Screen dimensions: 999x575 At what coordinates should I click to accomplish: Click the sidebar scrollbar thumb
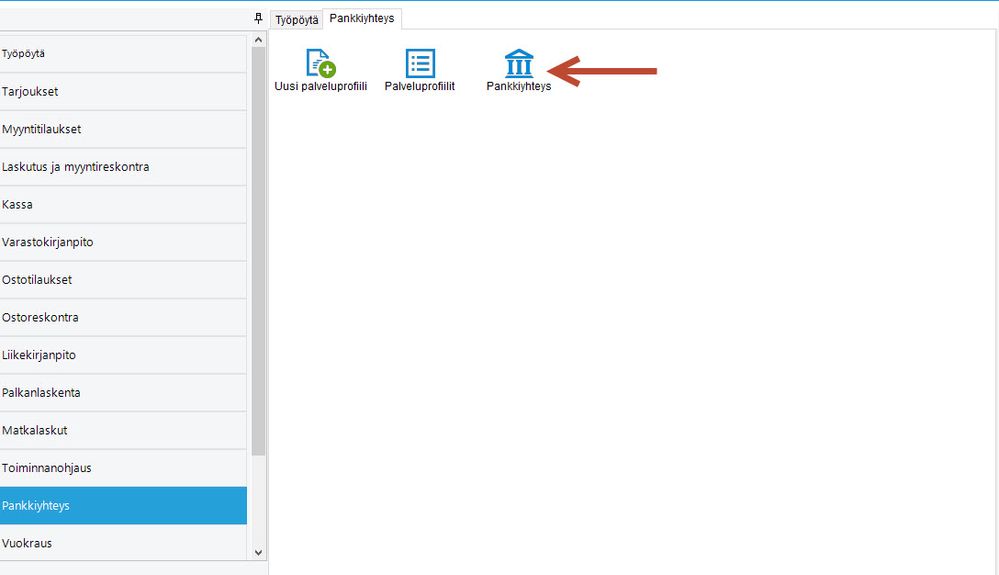pyautogui.click(x=258, y=251)
